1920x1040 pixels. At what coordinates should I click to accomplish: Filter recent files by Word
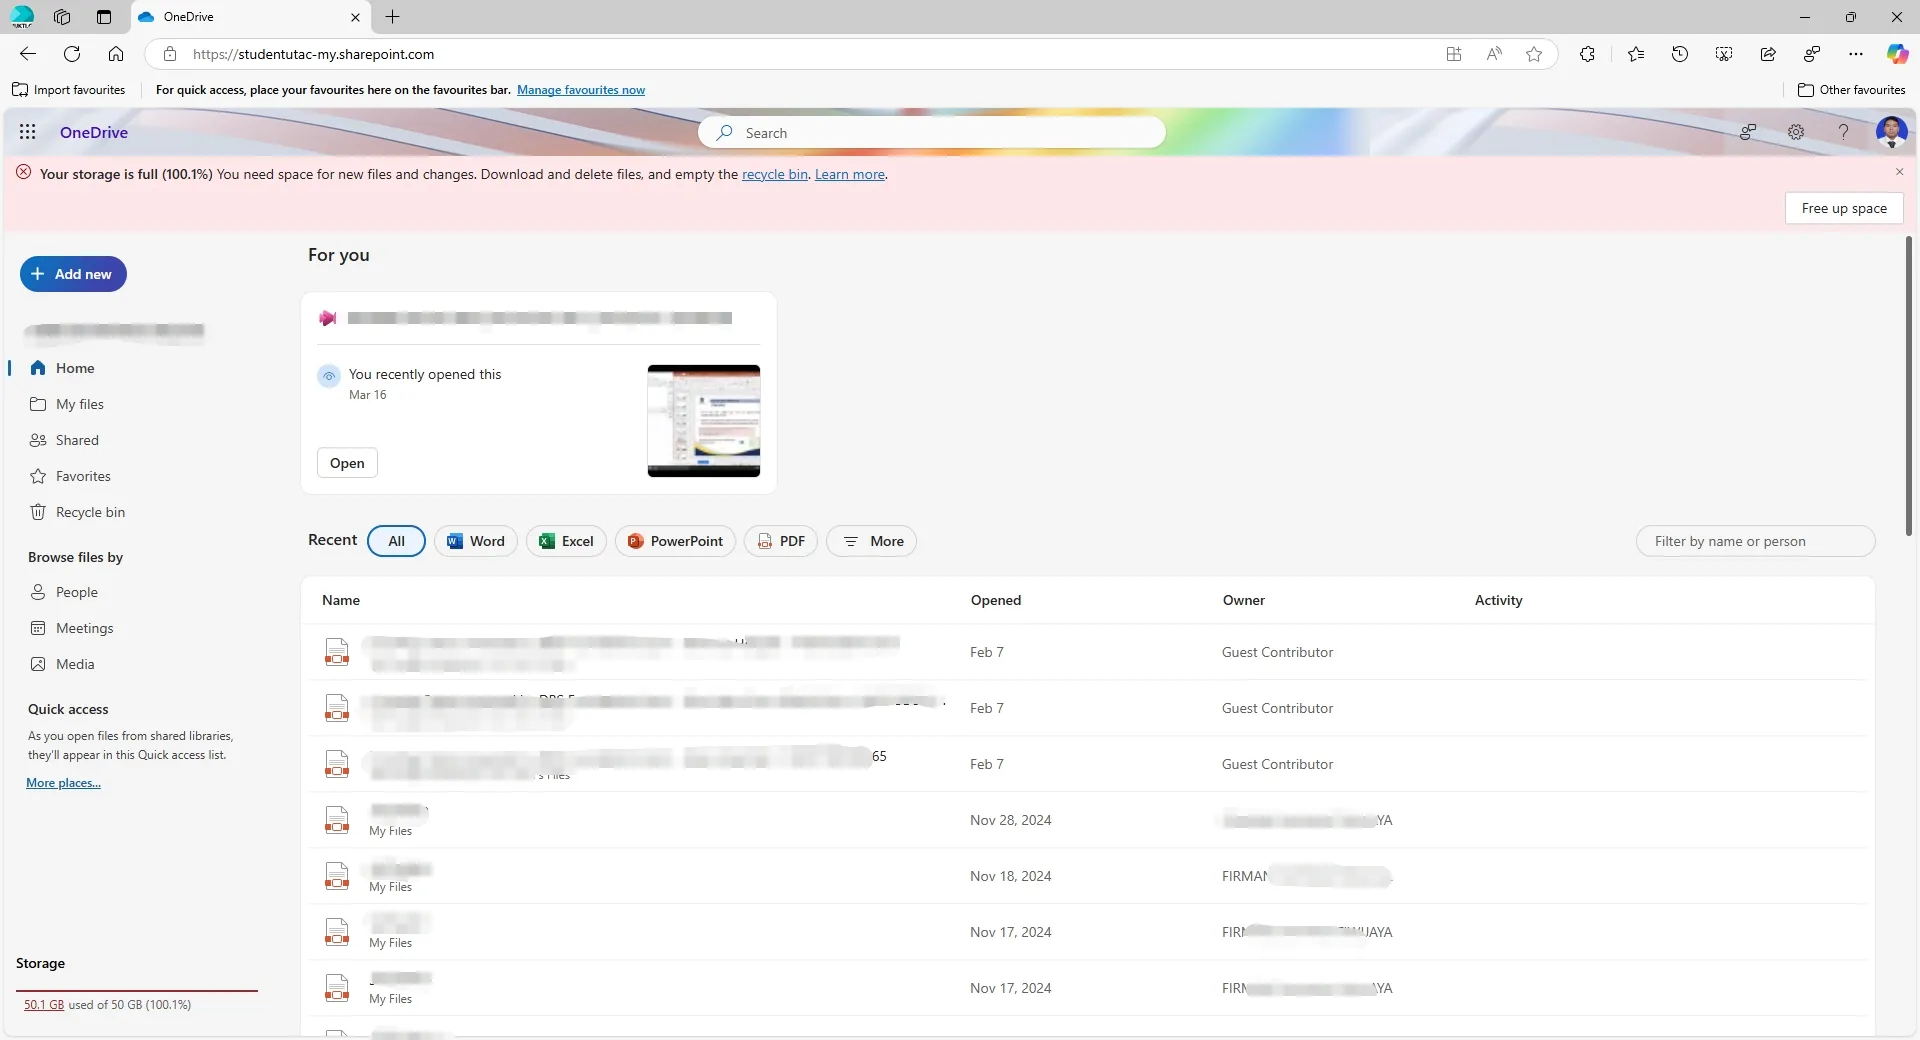click(475, 541)
